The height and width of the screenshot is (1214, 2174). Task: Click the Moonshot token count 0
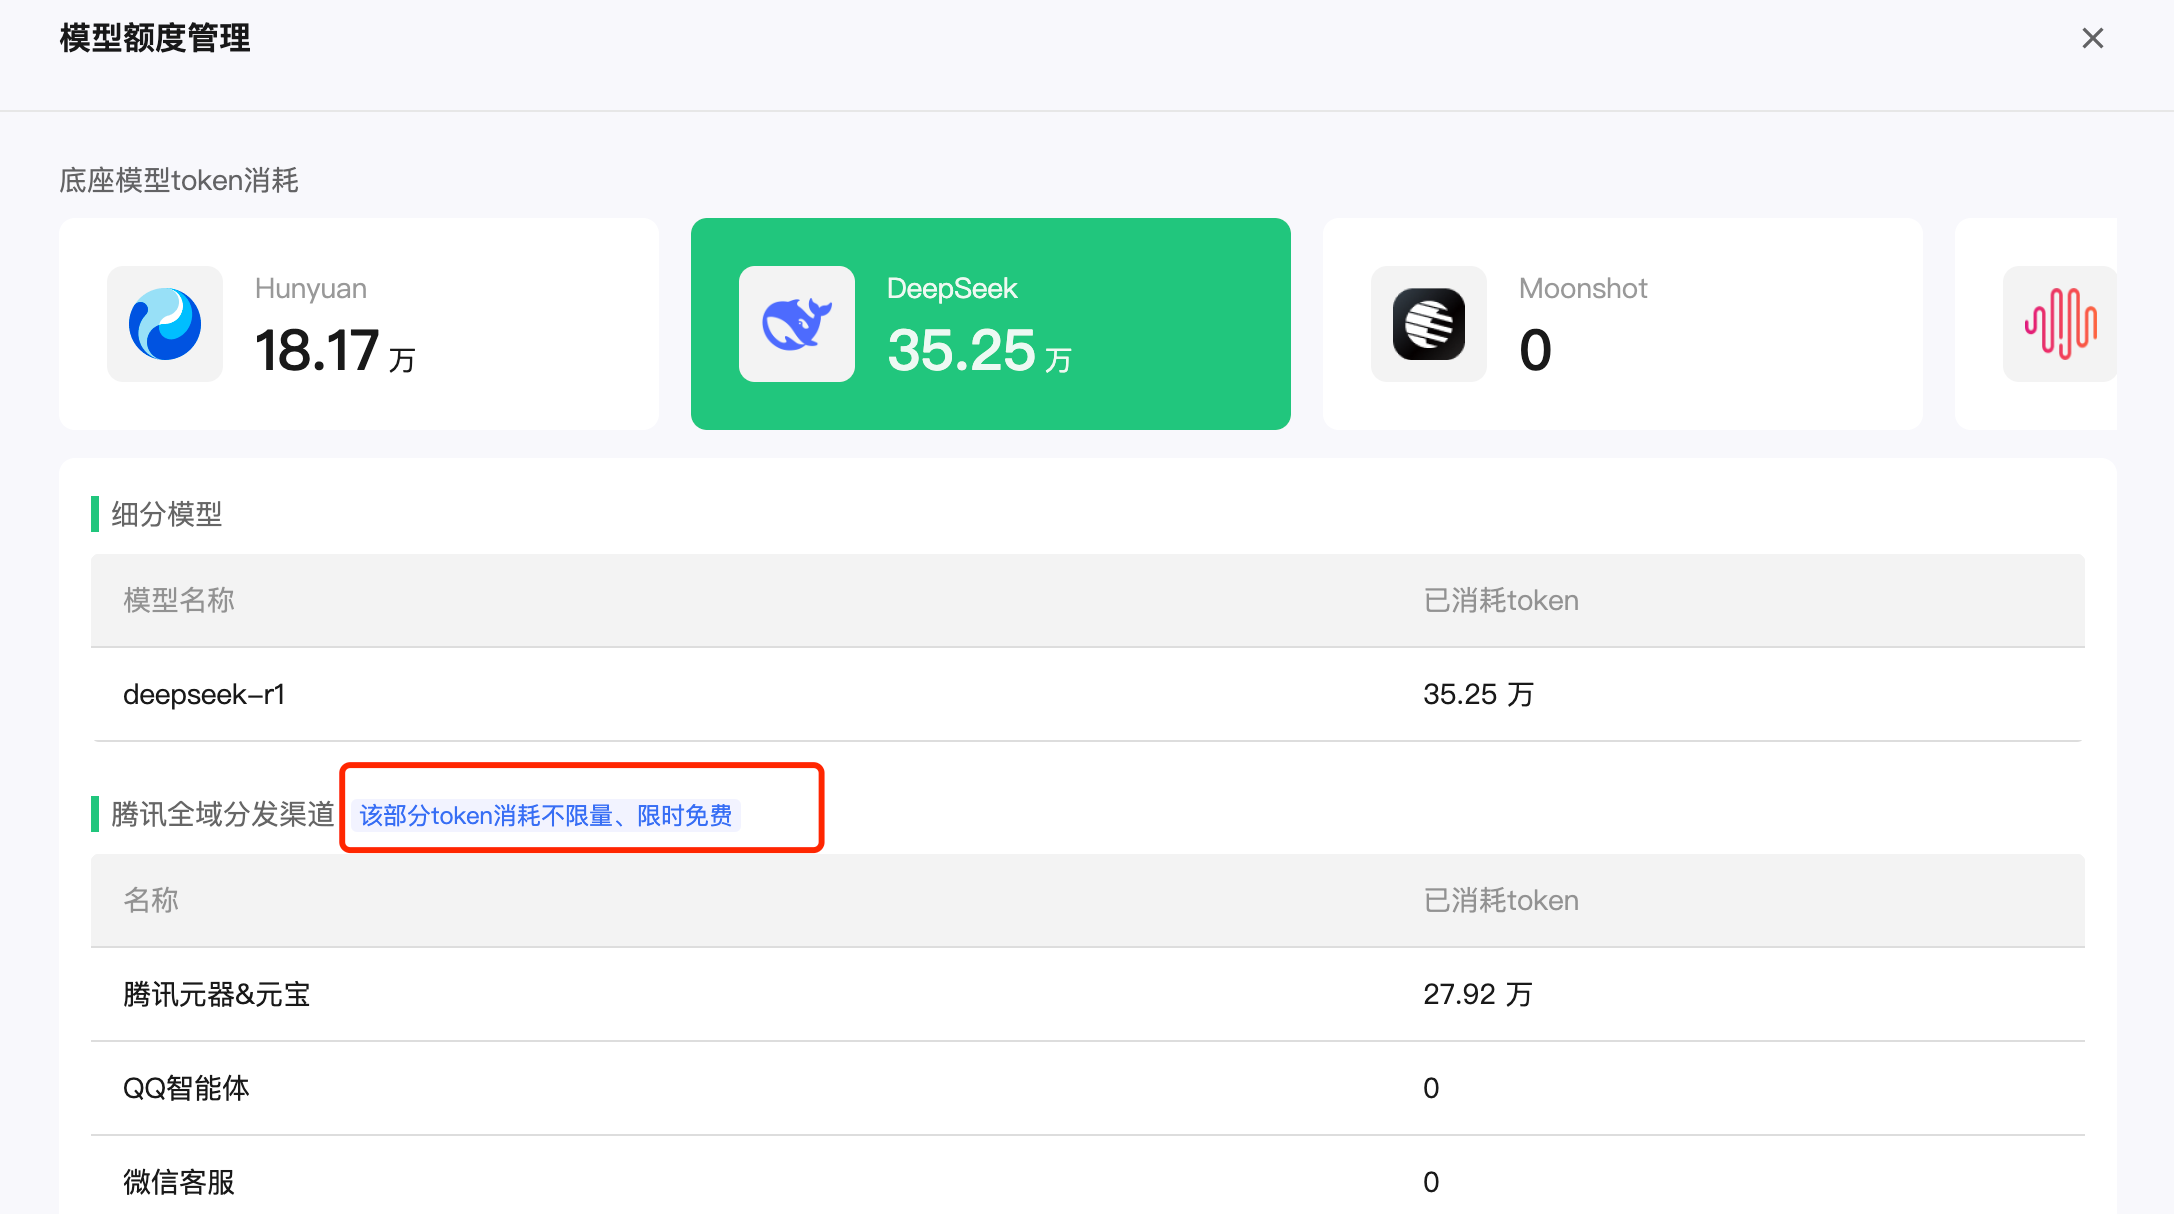1535,351
